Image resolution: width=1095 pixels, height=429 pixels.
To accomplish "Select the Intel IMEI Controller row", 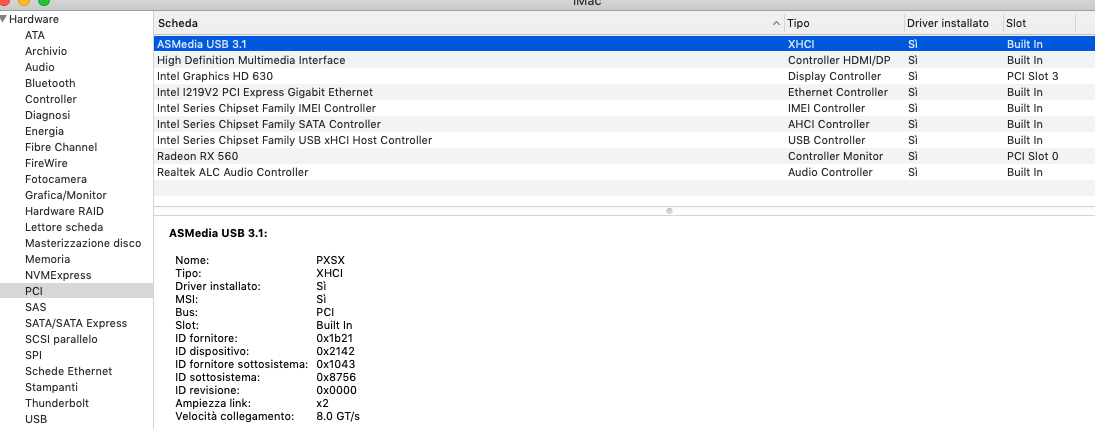I will click(624, 108).
